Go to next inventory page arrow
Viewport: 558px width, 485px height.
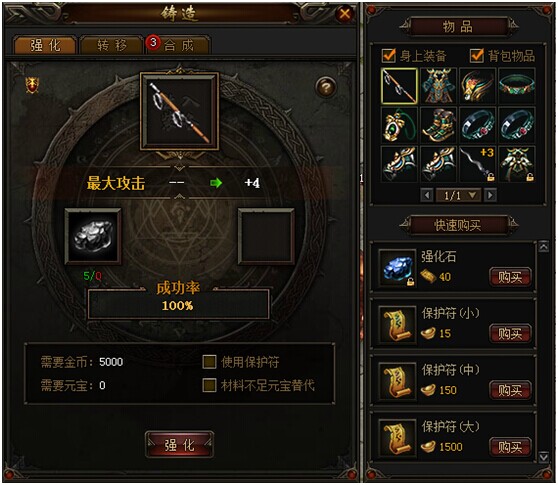coord(490,195)
